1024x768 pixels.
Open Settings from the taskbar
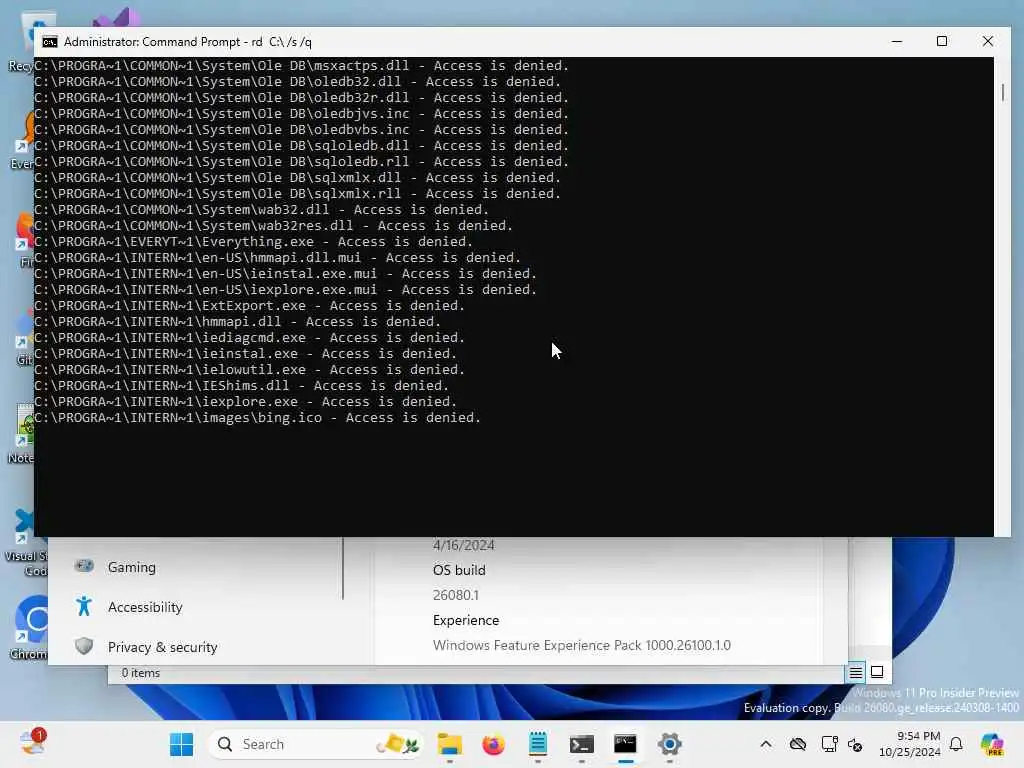pyautogui.click(x=669, y=744)
